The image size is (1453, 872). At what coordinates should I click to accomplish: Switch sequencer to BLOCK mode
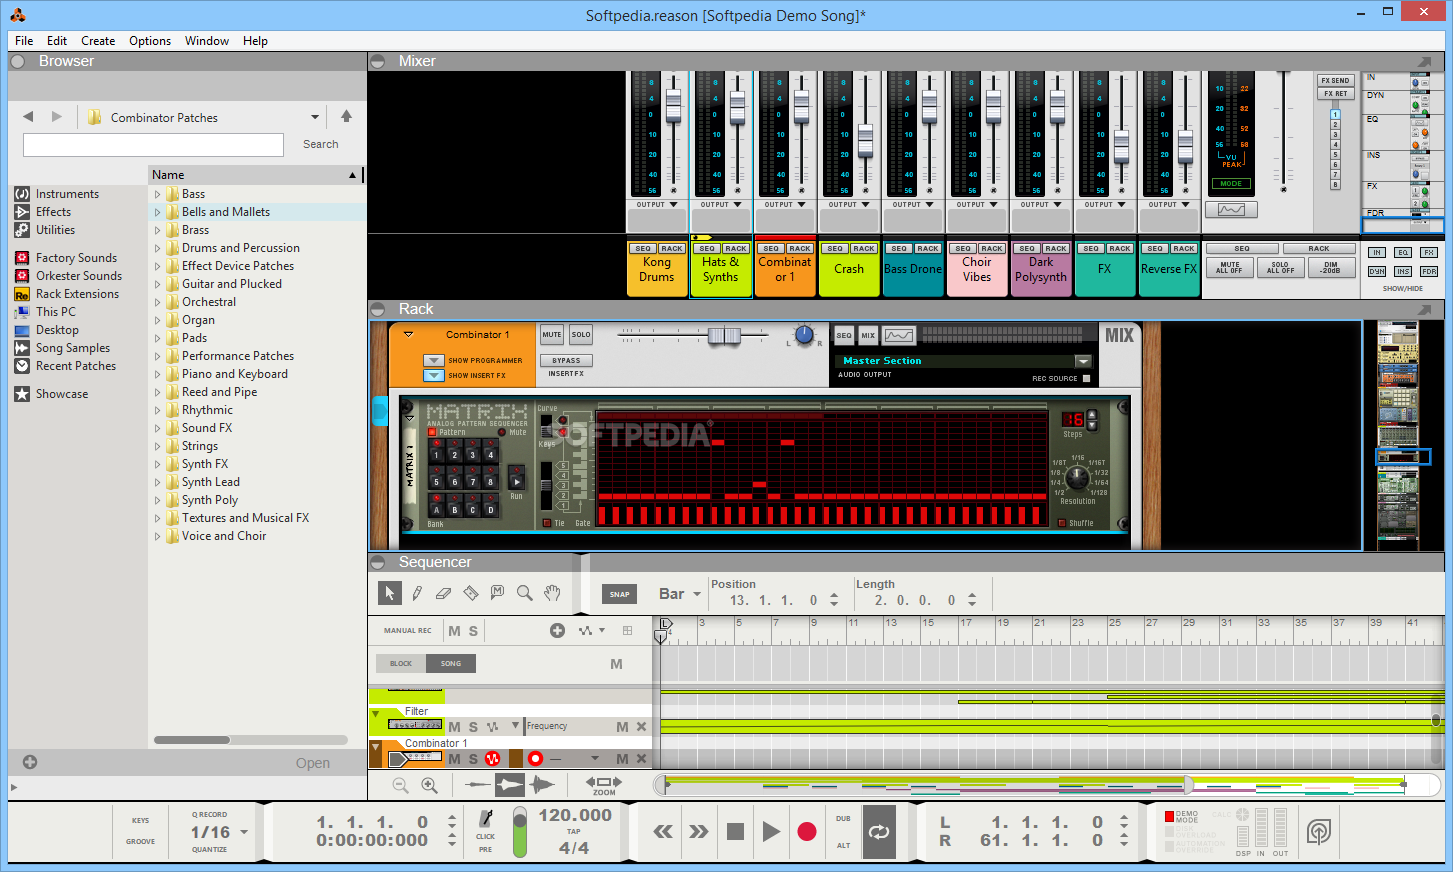click(401, 663)
